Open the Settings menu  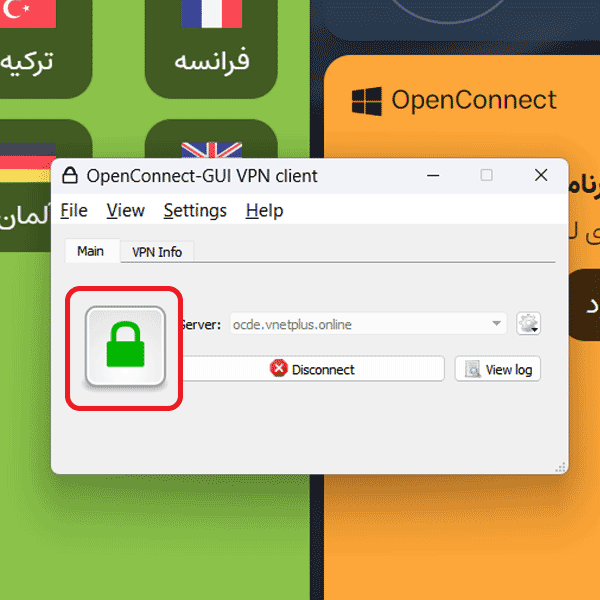pos(195,210)
